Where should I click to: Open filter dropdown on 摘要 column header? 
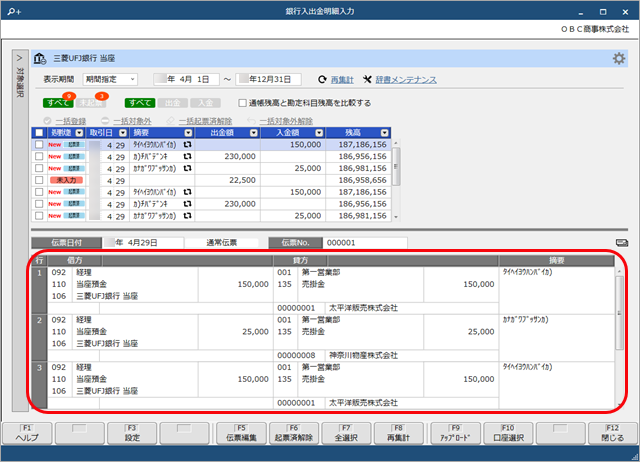pyautogui.click(x=188, y=133)
